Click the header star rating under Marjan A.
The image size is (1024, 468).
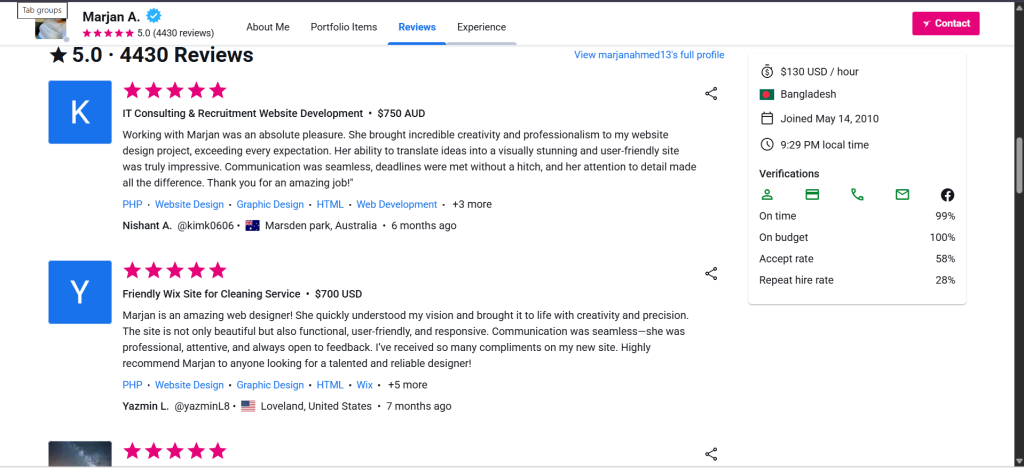[x=108, y=33]
